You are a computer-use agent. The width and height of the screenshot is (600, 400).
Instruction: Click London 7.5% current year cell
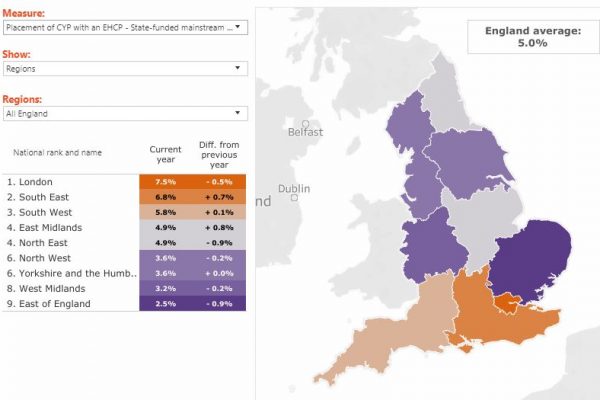[165, 182]
